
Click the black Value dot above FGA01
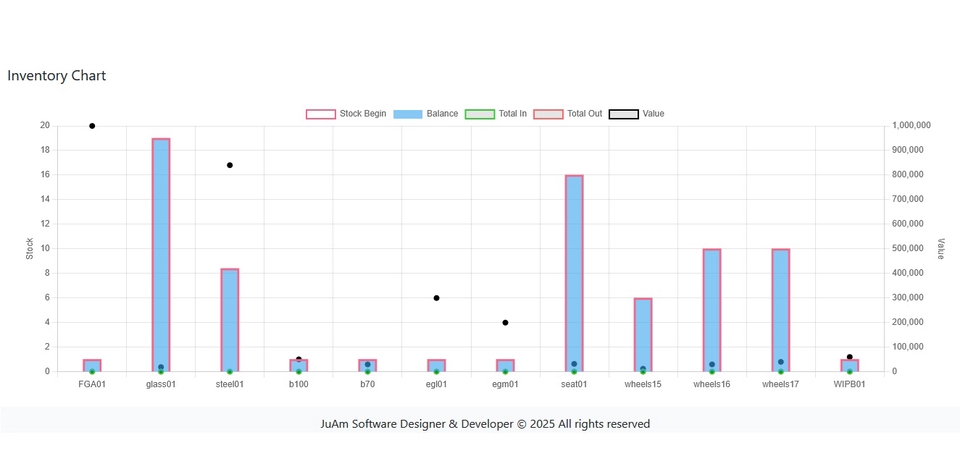(x=92, y=126)
